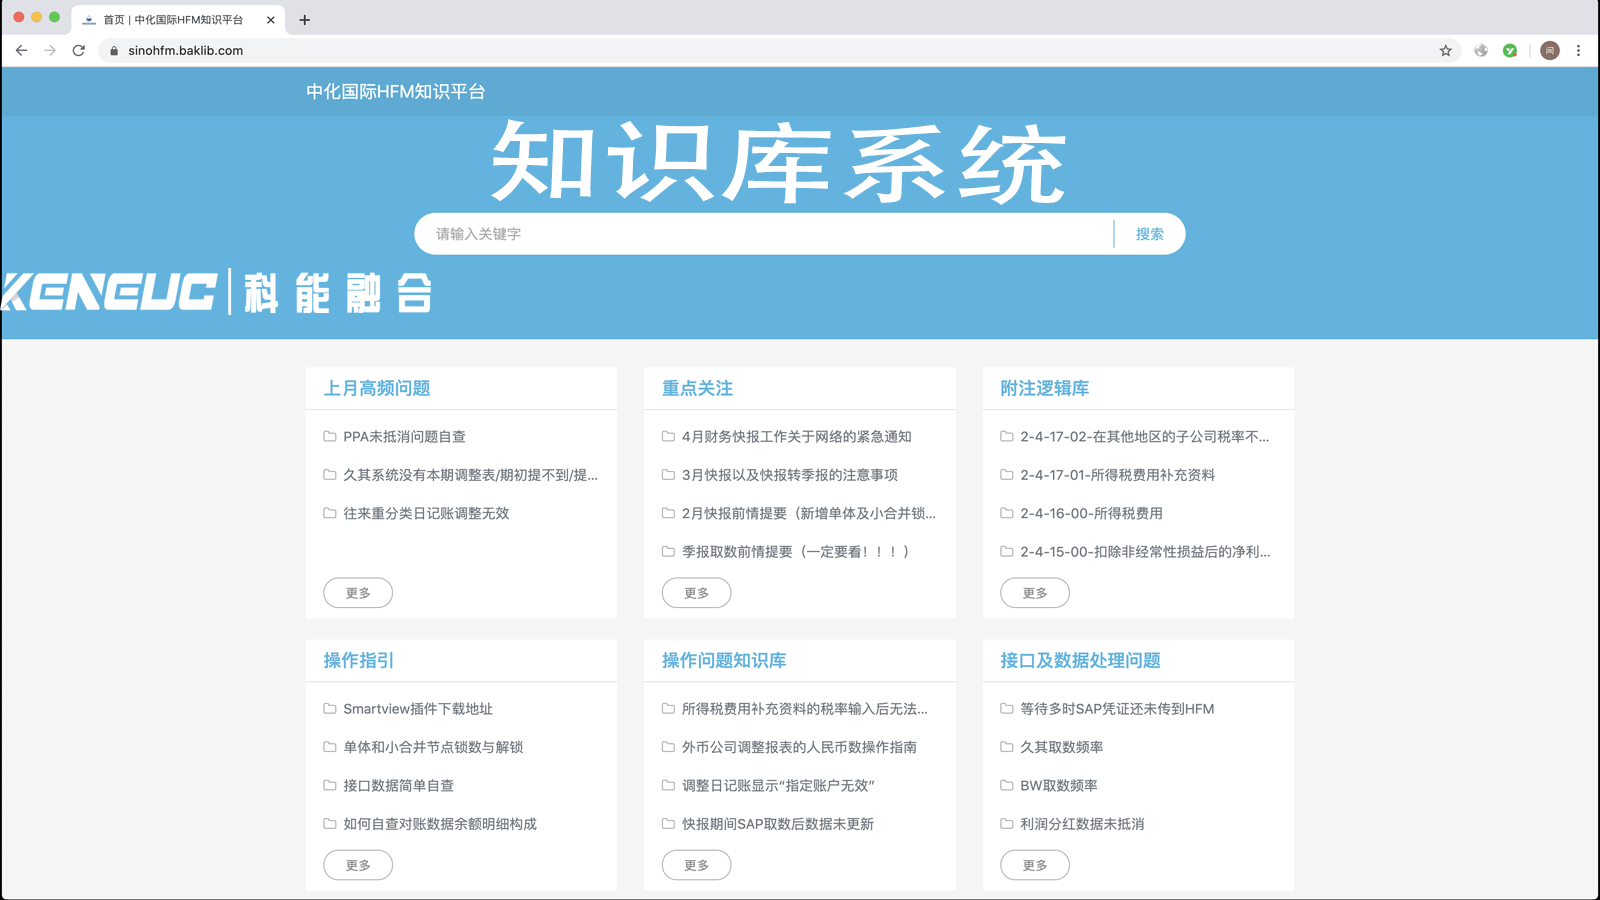The height and width of the screenshot is (900, 1600).
Task: Click folder icon beside Smartview插件下载地址
Action: (330, 709)
